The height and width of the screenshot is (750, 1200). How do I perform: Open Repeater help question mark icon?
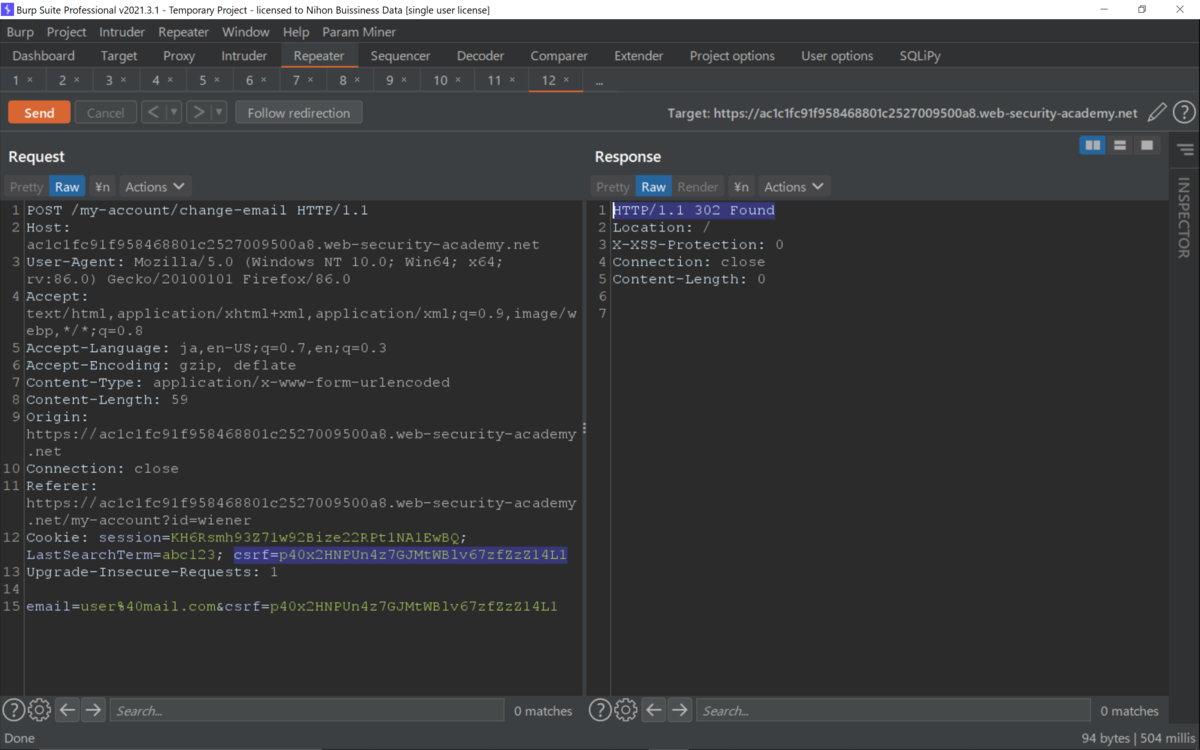pyautogui.click(x=1184, y=113)
